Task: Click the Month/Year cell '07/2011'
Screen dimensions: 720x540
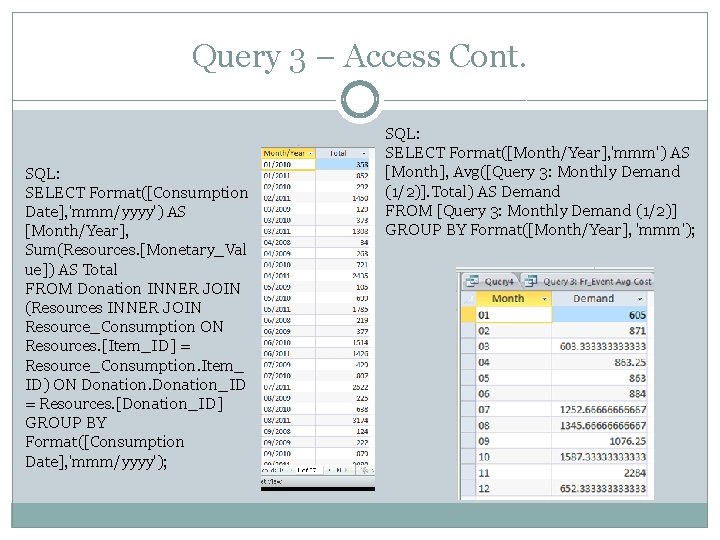Action: tap(288, 387)
